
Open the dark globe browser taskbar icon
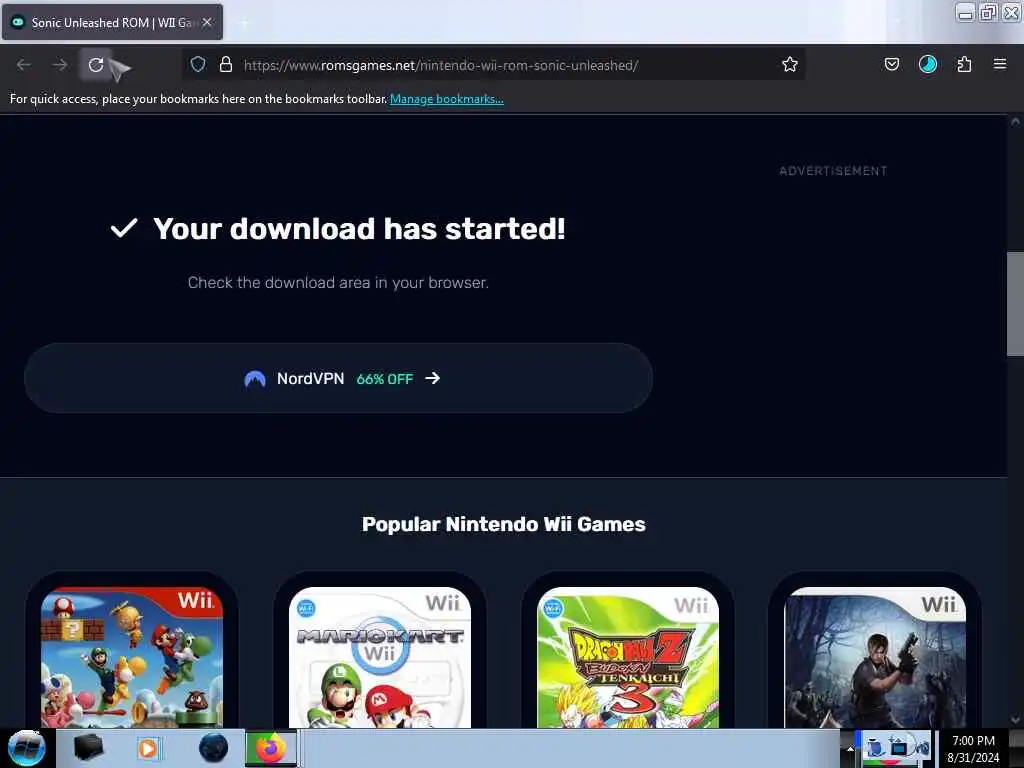[x=213, y=748]
